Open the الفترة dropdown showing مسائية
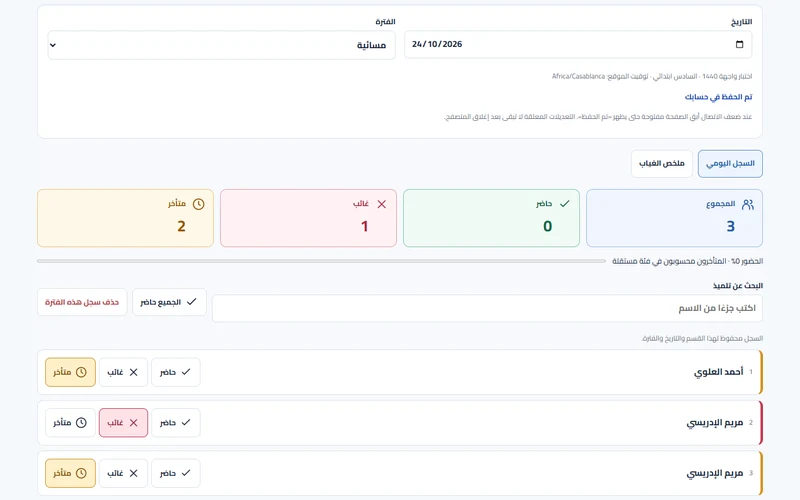Image resolution: width=800 pixels, height=500 pixels. coord(221,45)
